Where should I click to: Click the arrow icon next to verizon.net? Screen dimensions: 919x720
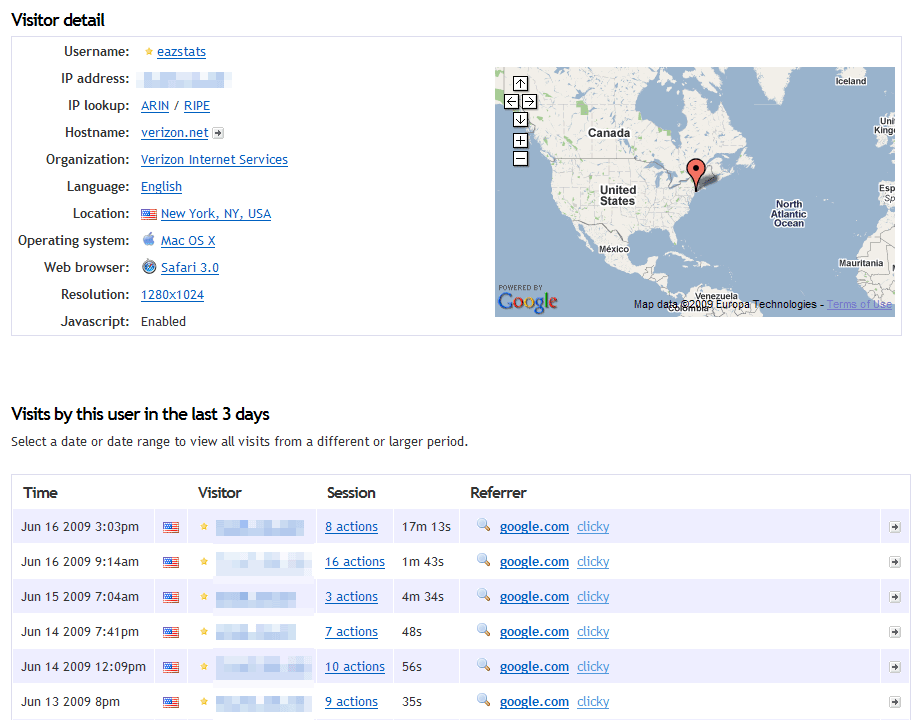click(218, 133)
